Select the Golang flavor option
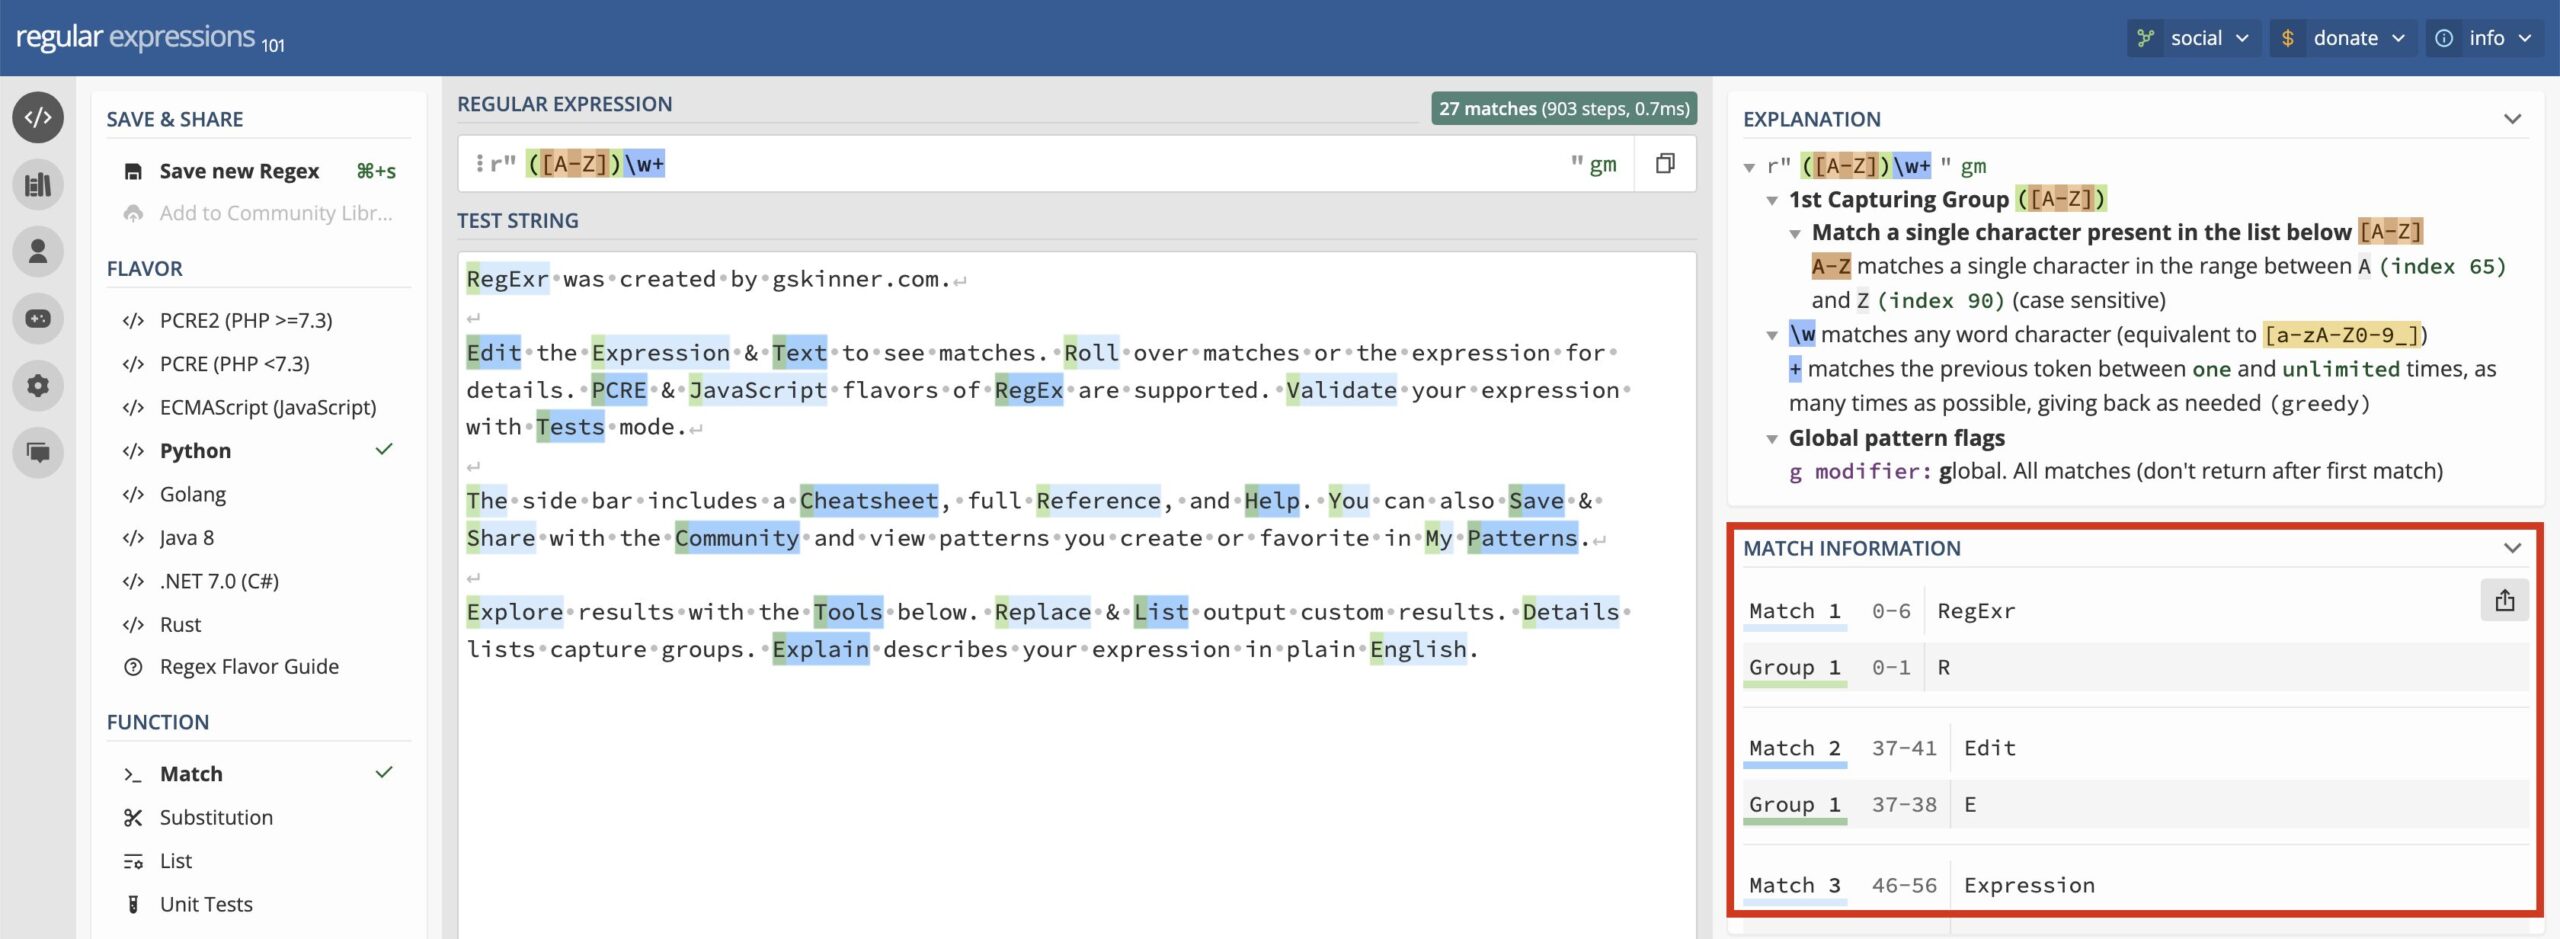This screenshot has width=2560, height=939. [x=192, y=495]
